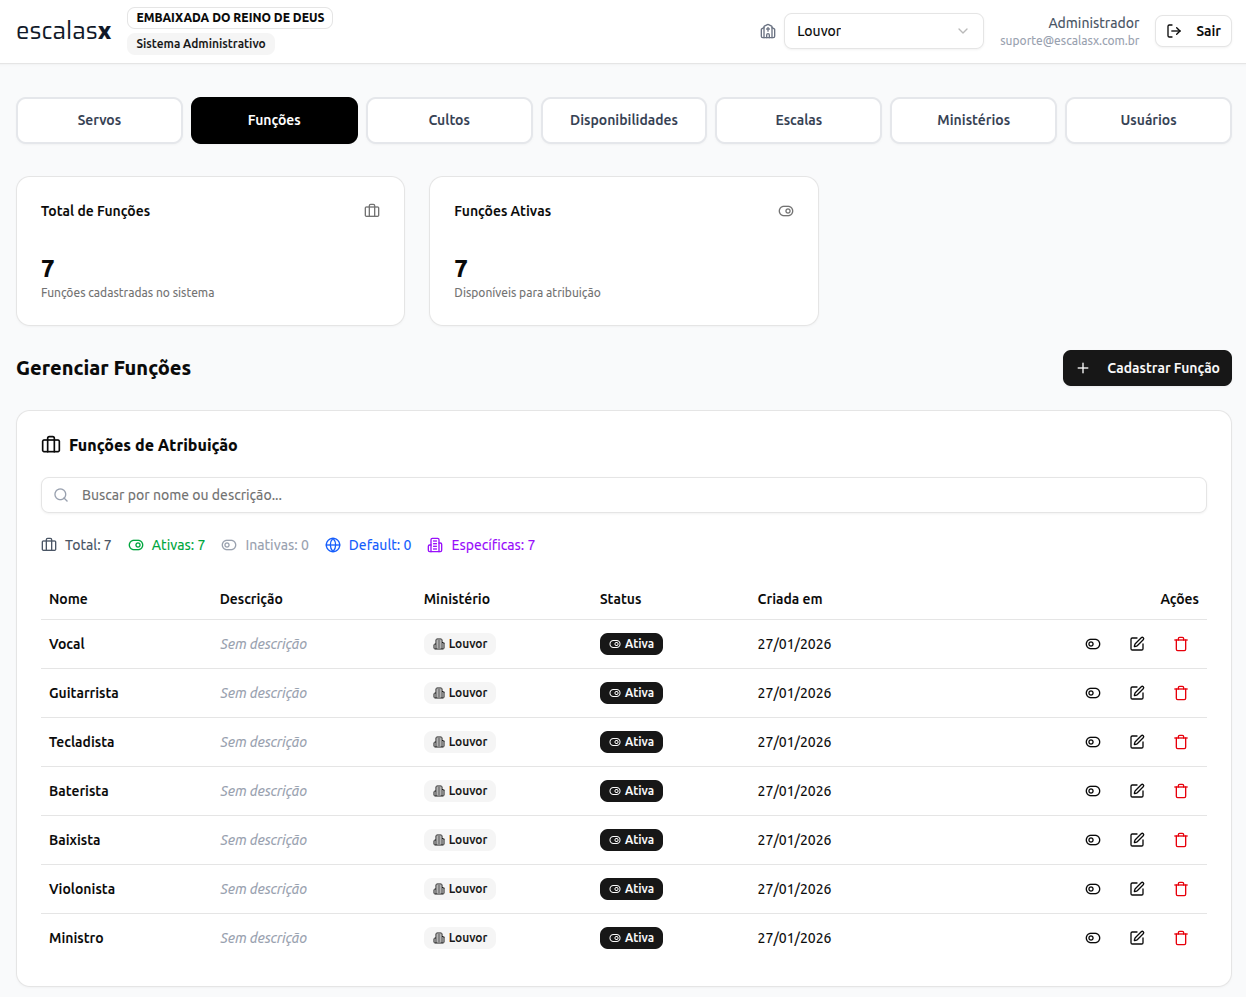
Task: Open edit for Baterista row
Action: [1137, 791]
